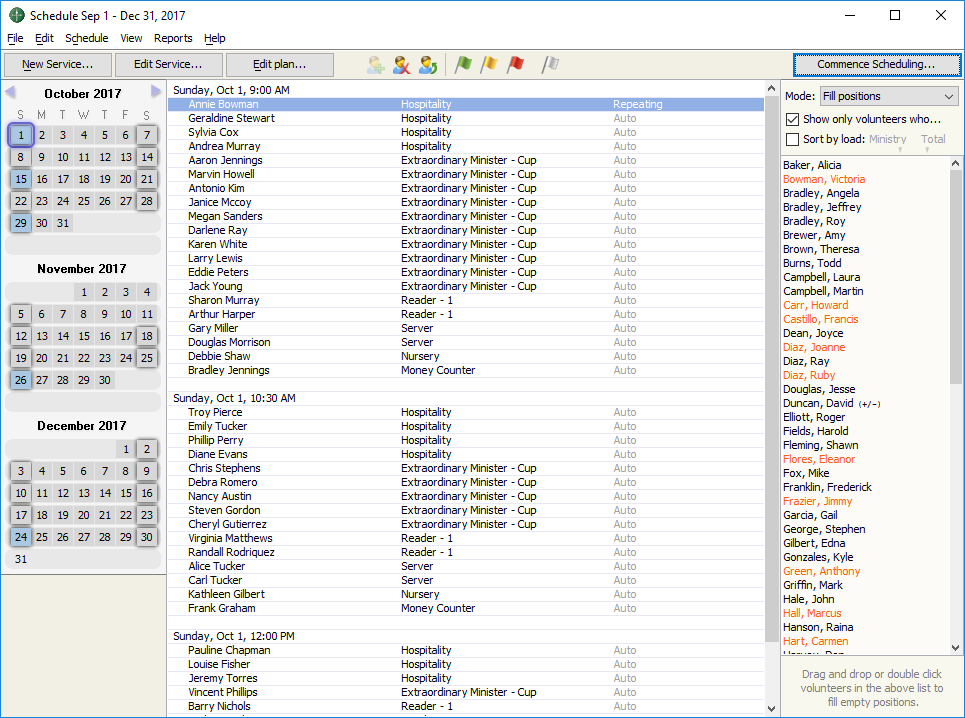Enable the 'Sort by load' checkbox
The height and width of the screenshot is (718, 965).
793,140
